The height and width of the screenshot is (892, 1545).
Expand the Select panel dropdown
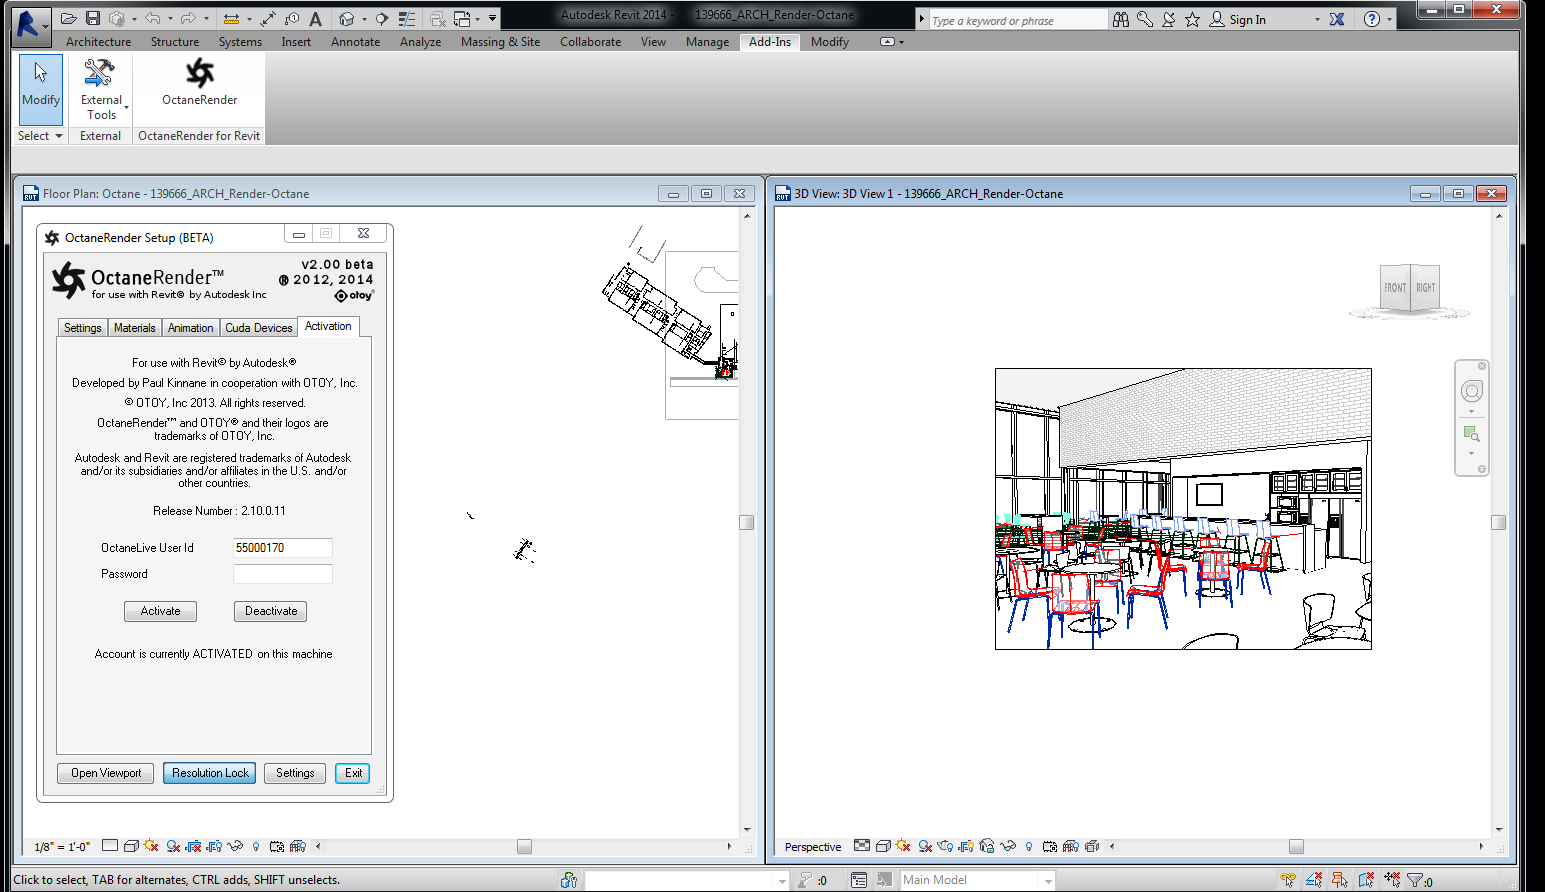pos(40,136)
